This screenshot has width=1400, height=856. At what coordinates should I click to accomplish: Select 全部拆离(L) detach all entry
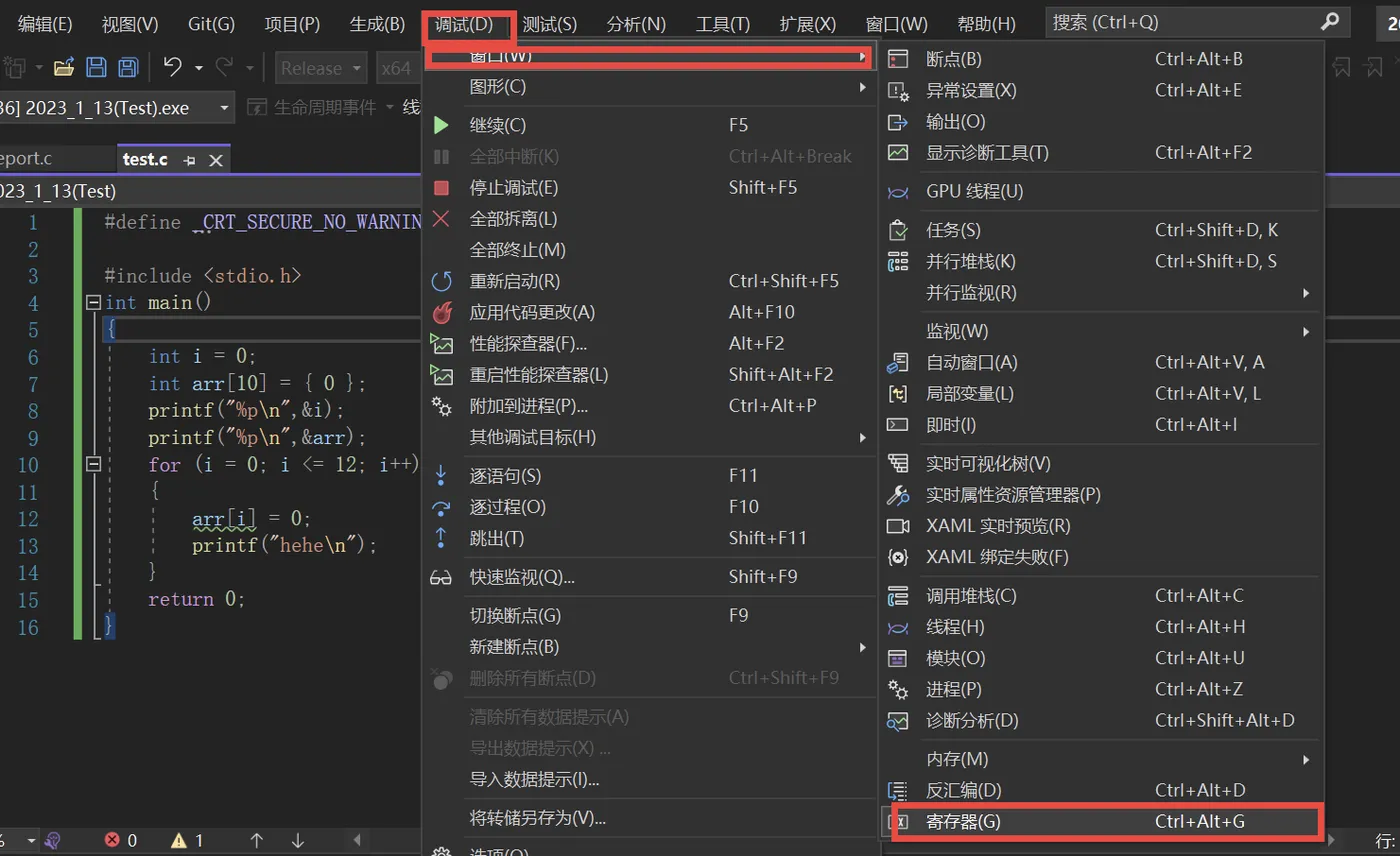pyautogui.click(x=649, y=219)
